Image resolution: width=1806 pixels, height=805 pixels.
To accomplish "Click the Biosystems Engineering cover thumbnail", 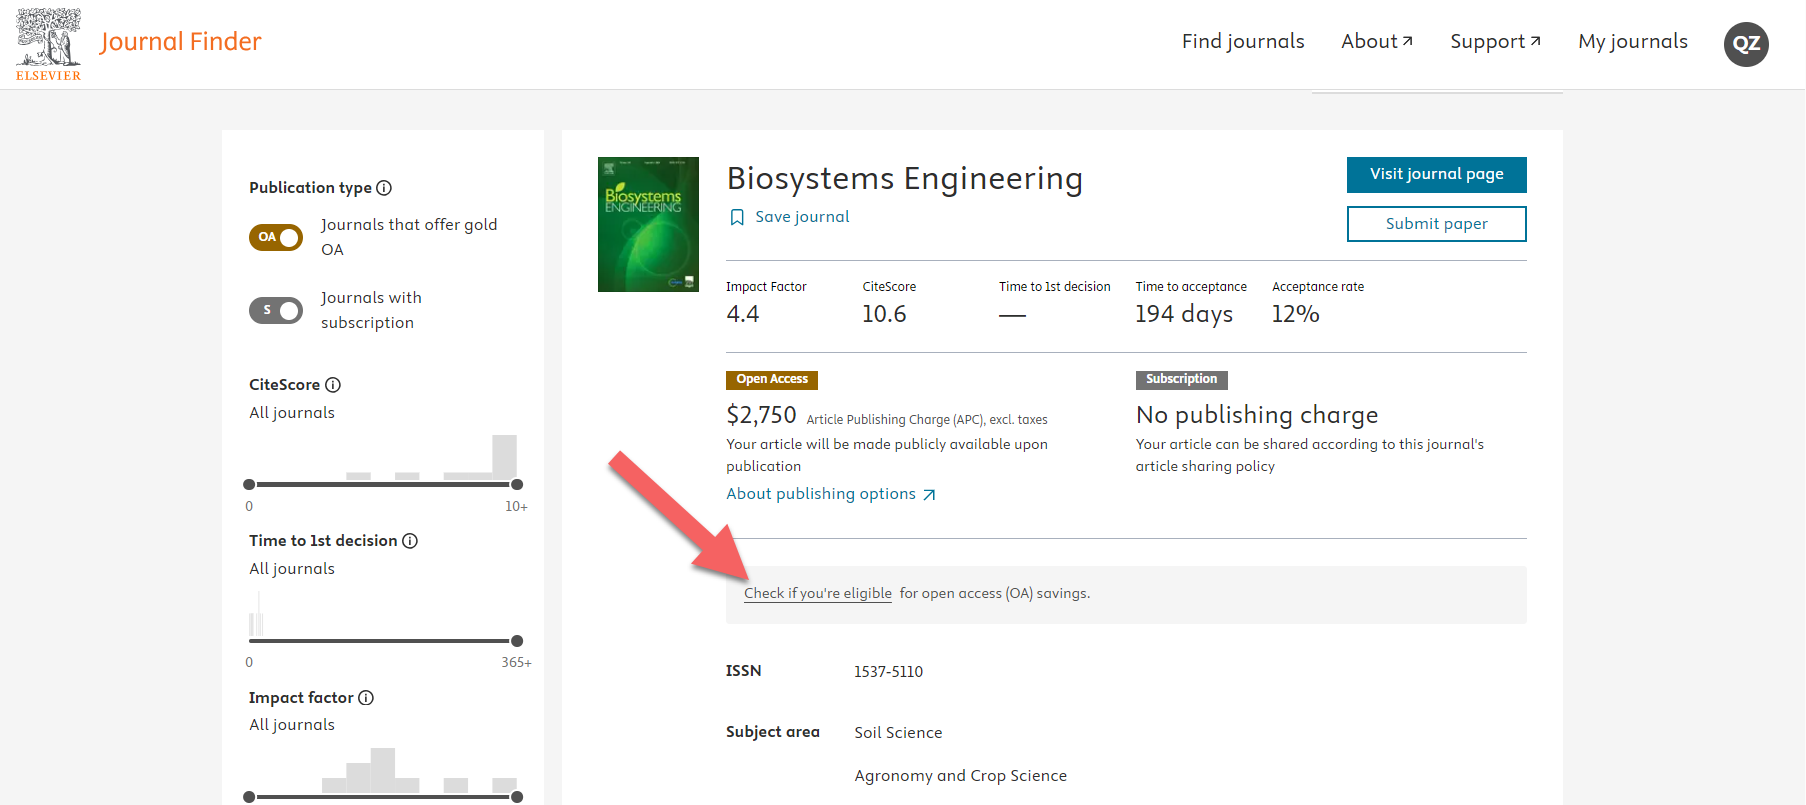I will click(648, 224).
